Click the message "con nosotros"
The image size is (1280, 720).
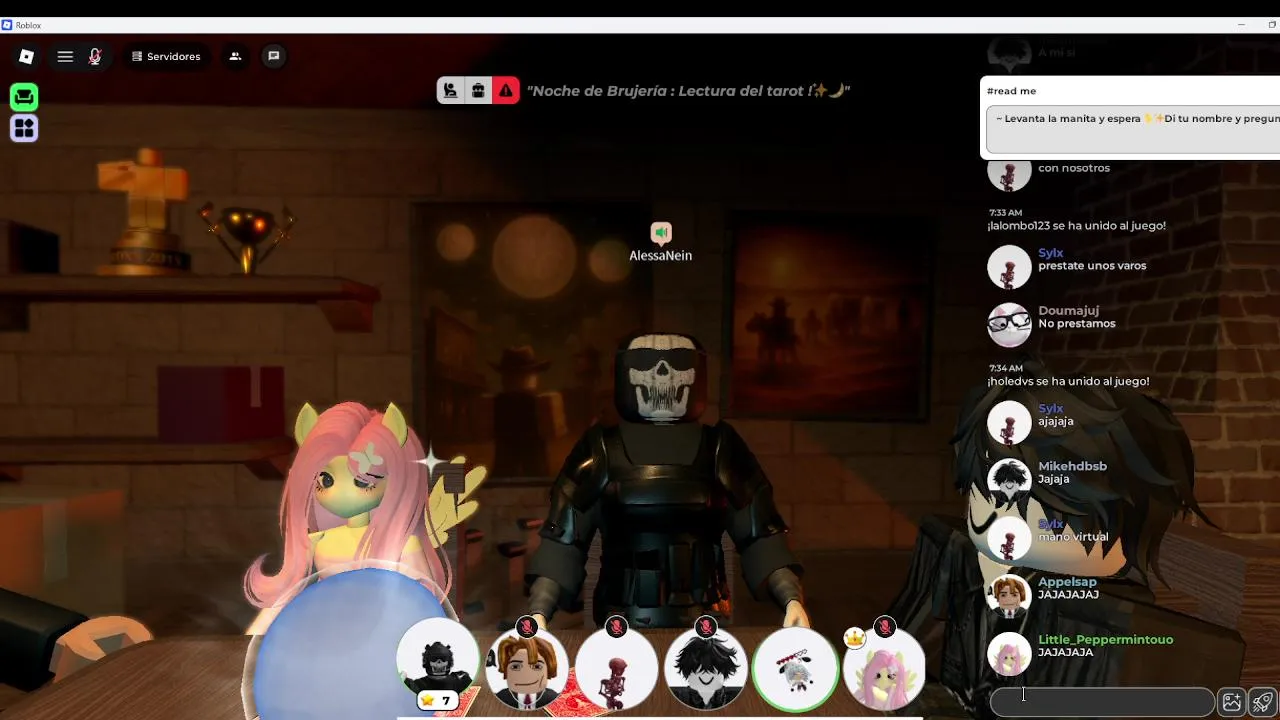1074,168
